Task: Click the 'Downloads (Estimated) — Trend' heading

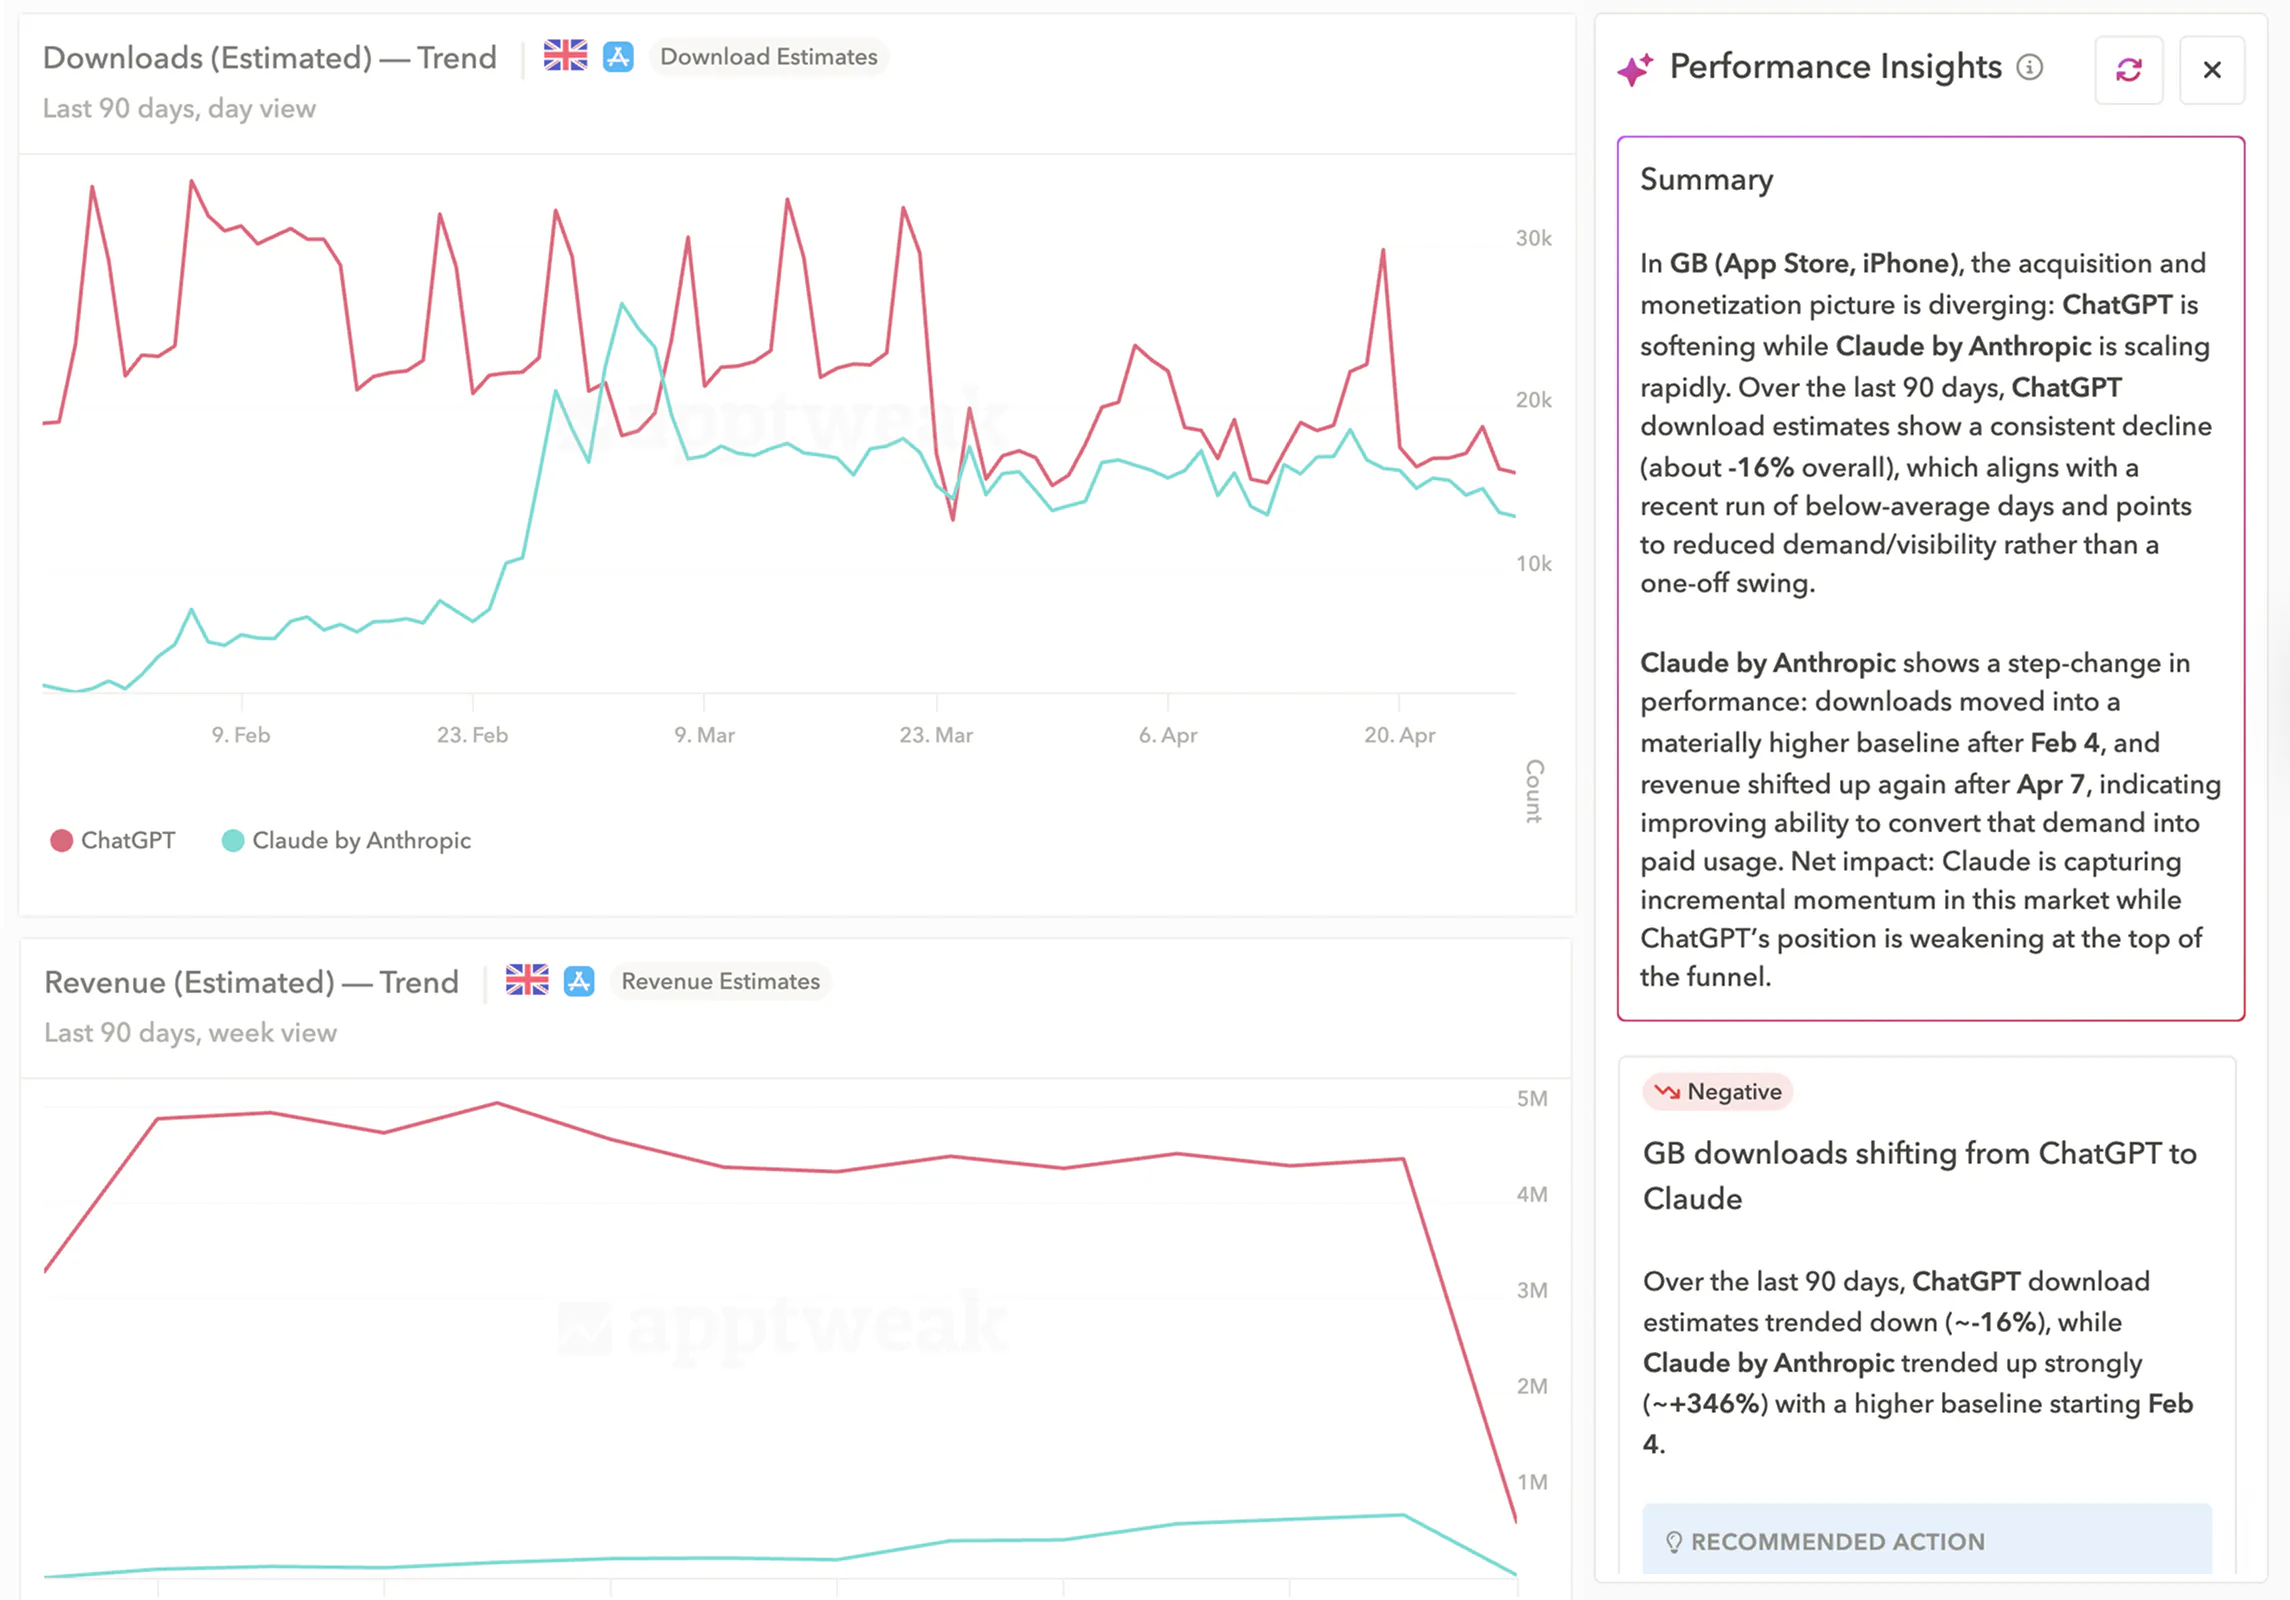Action: coord(269,57)
